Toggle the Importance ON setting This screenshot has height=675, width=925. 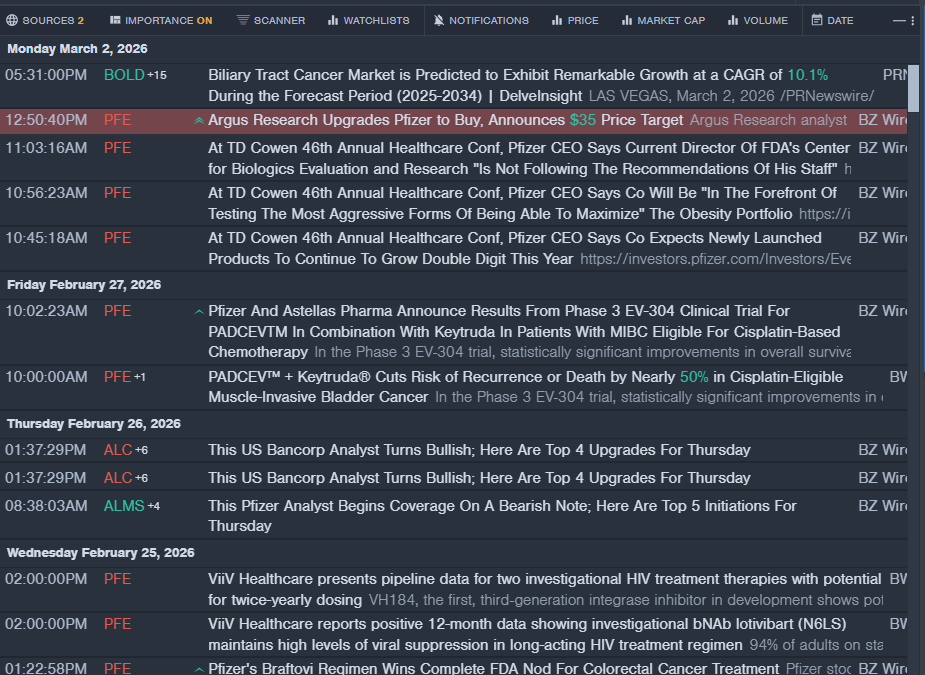coord(160,21)
